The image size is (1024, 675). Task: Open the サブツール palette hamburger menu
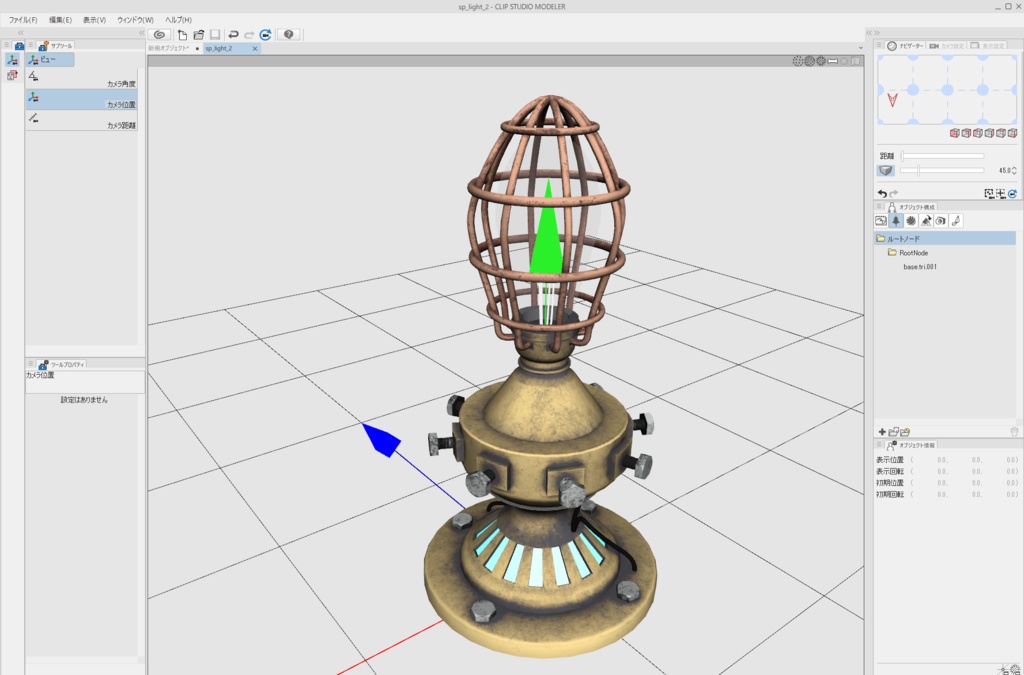coord(30,46)
